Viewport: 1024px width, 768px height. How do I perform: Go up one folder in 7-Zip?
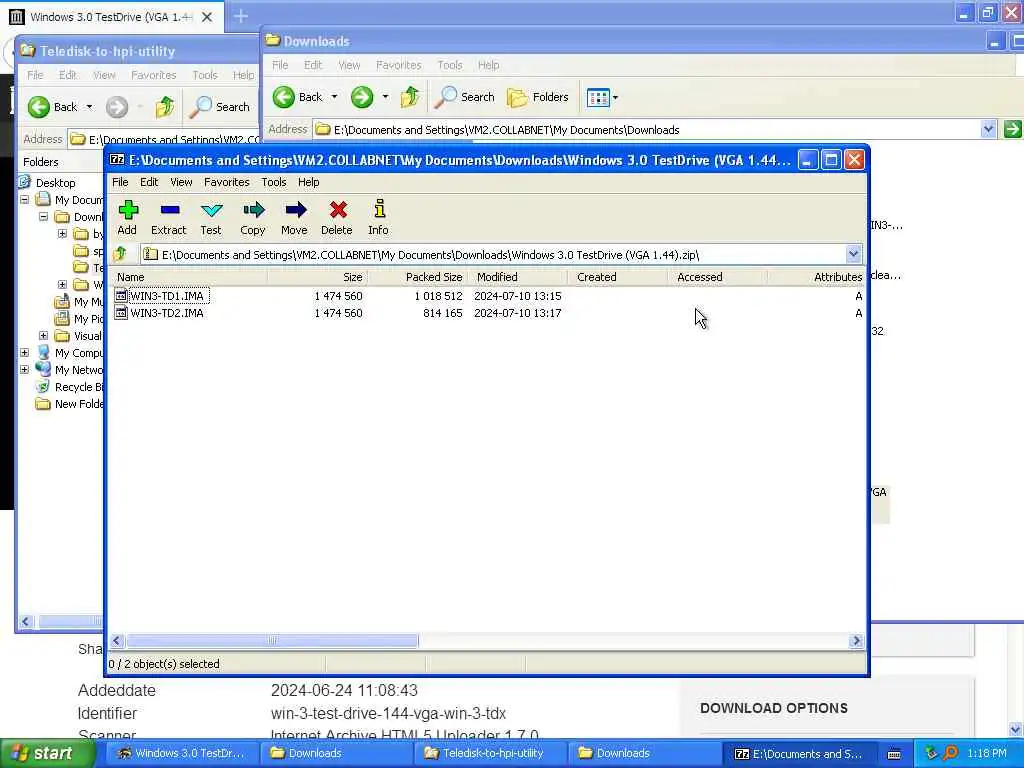pos(120,255)
